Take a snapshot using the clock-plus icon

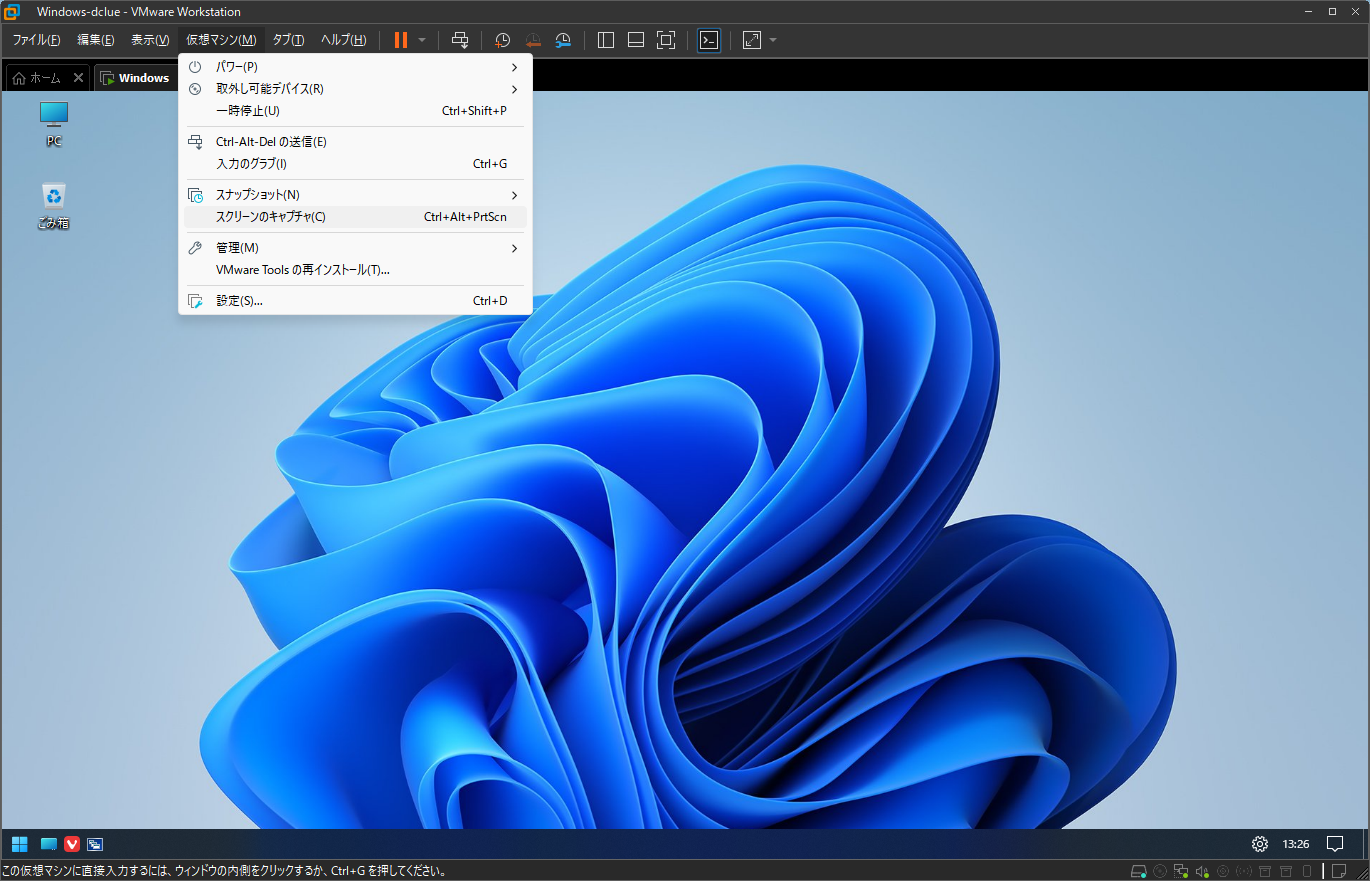(503, 40)
